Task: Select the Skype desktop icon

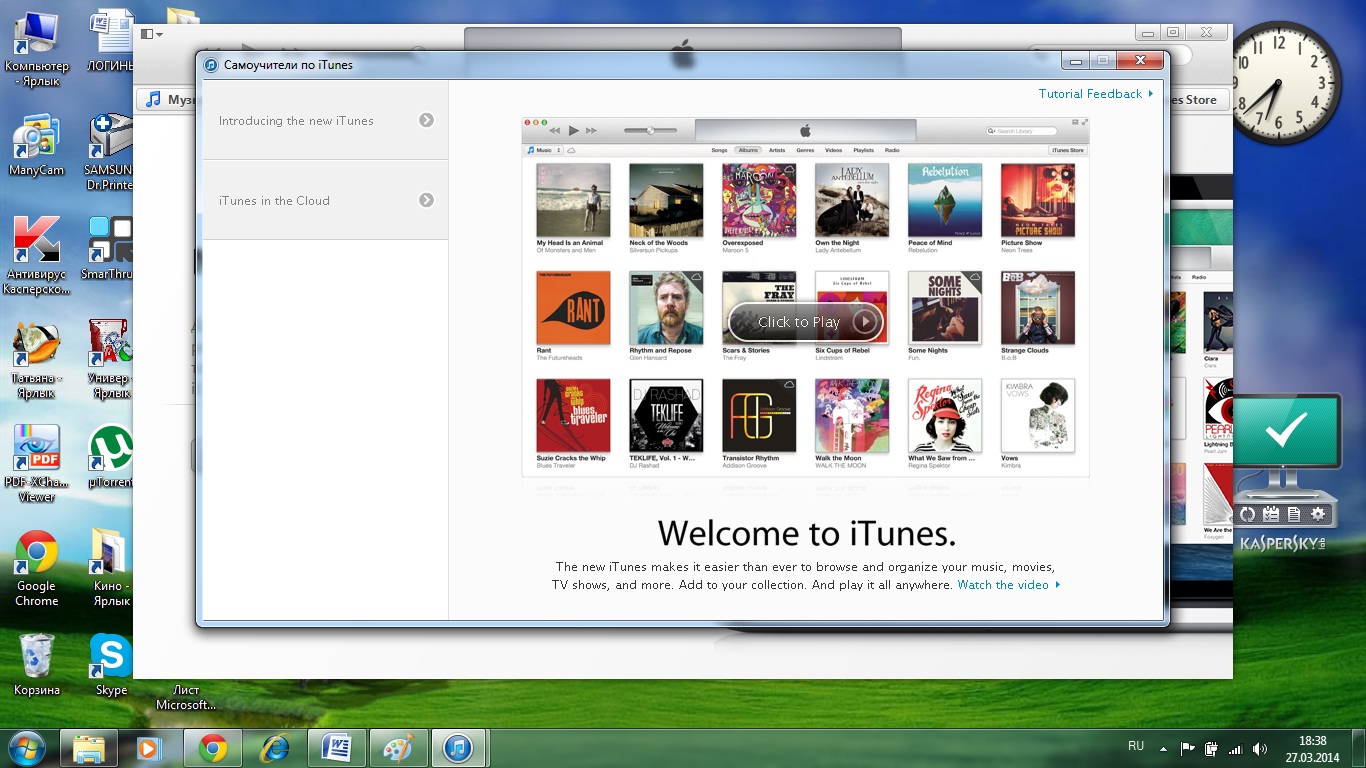Action: coord(111,664)
